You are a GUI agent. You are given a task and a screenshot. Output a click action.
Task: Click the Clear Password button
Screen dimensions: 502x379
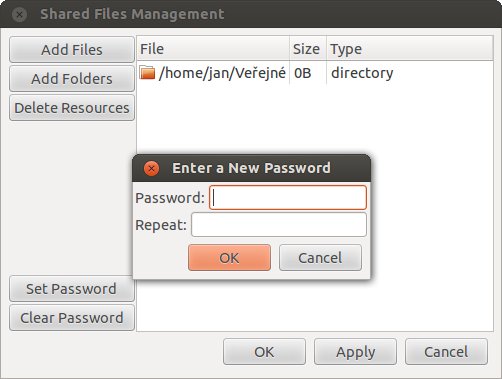pyautogui.click(x=72, y=318)
